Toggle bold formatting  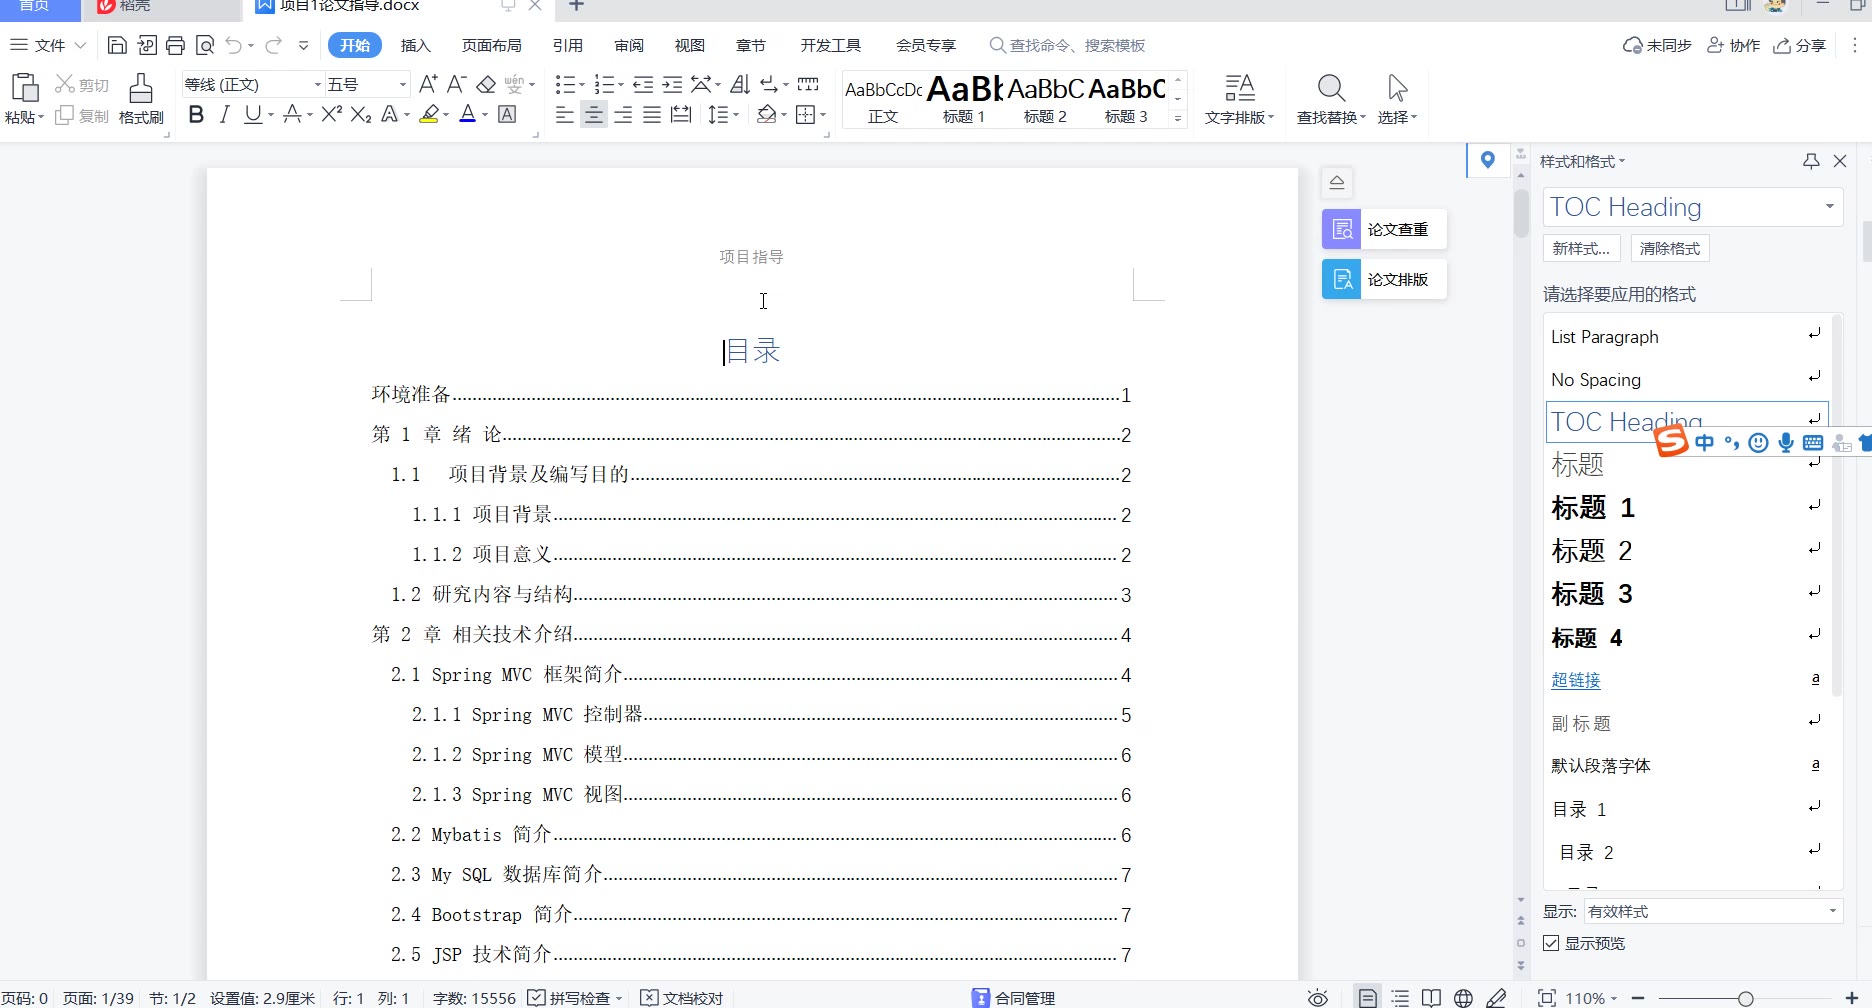(196, 115)
